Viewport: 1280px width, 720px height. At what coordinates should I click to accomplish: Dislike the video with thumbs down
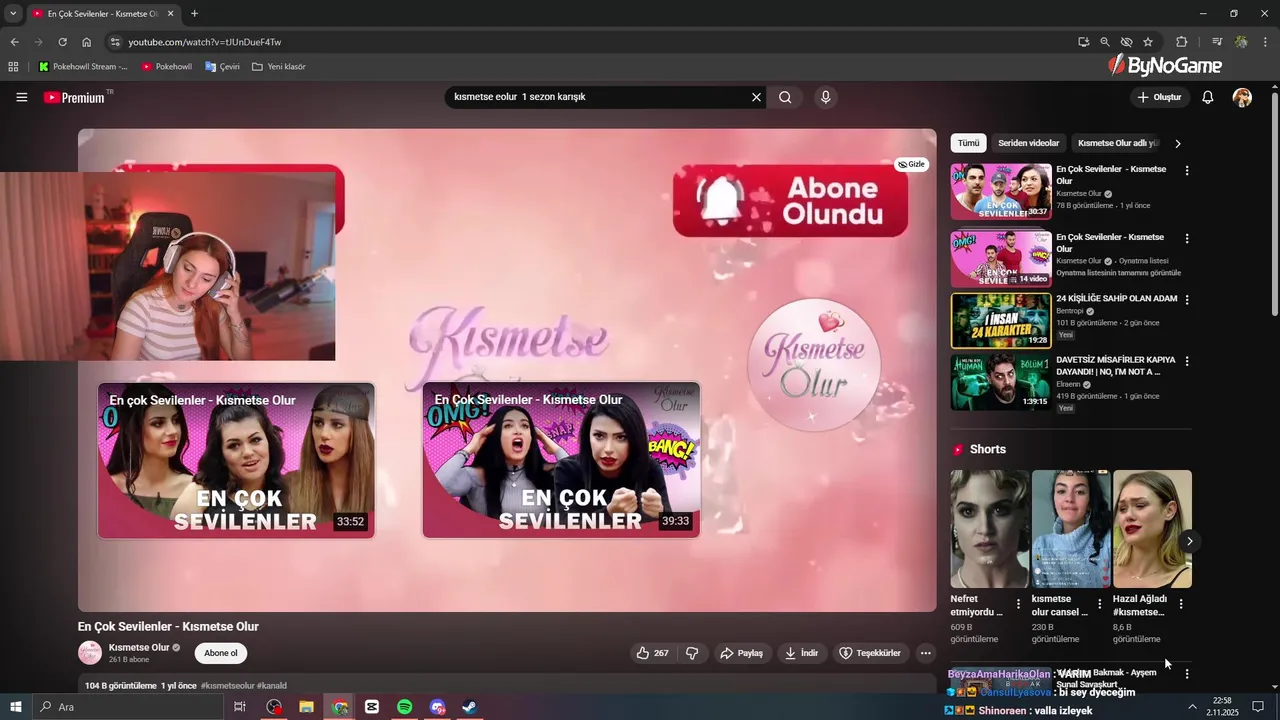692,653
